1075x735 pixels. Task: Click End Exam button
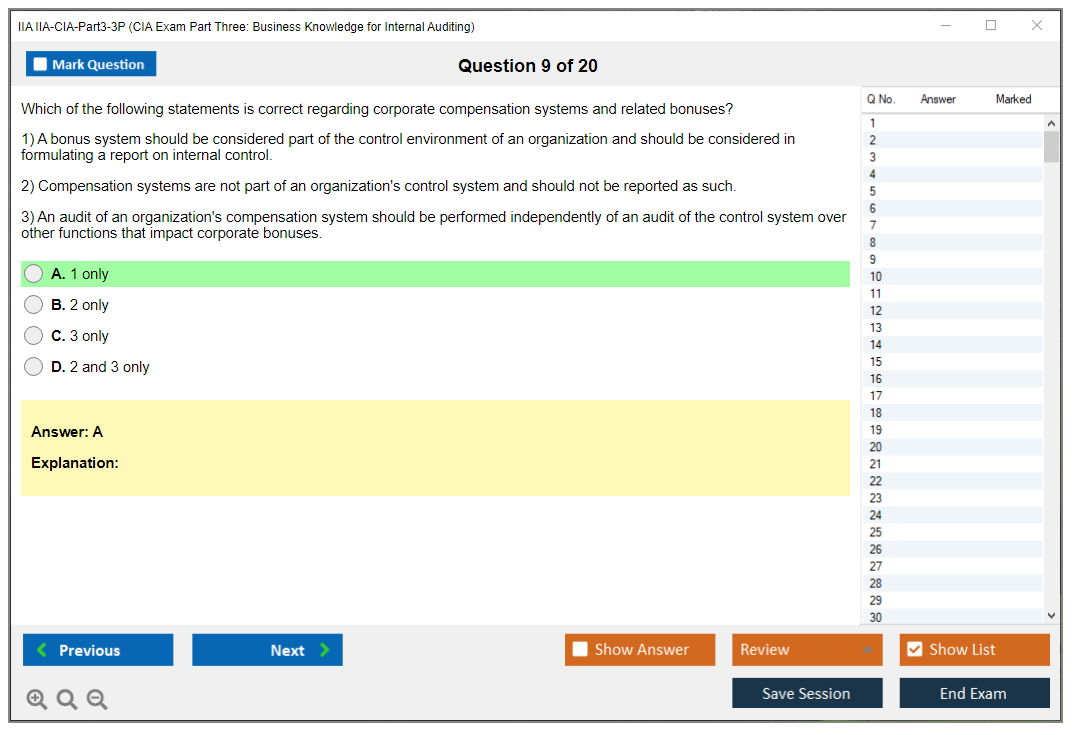coord(974,693)
